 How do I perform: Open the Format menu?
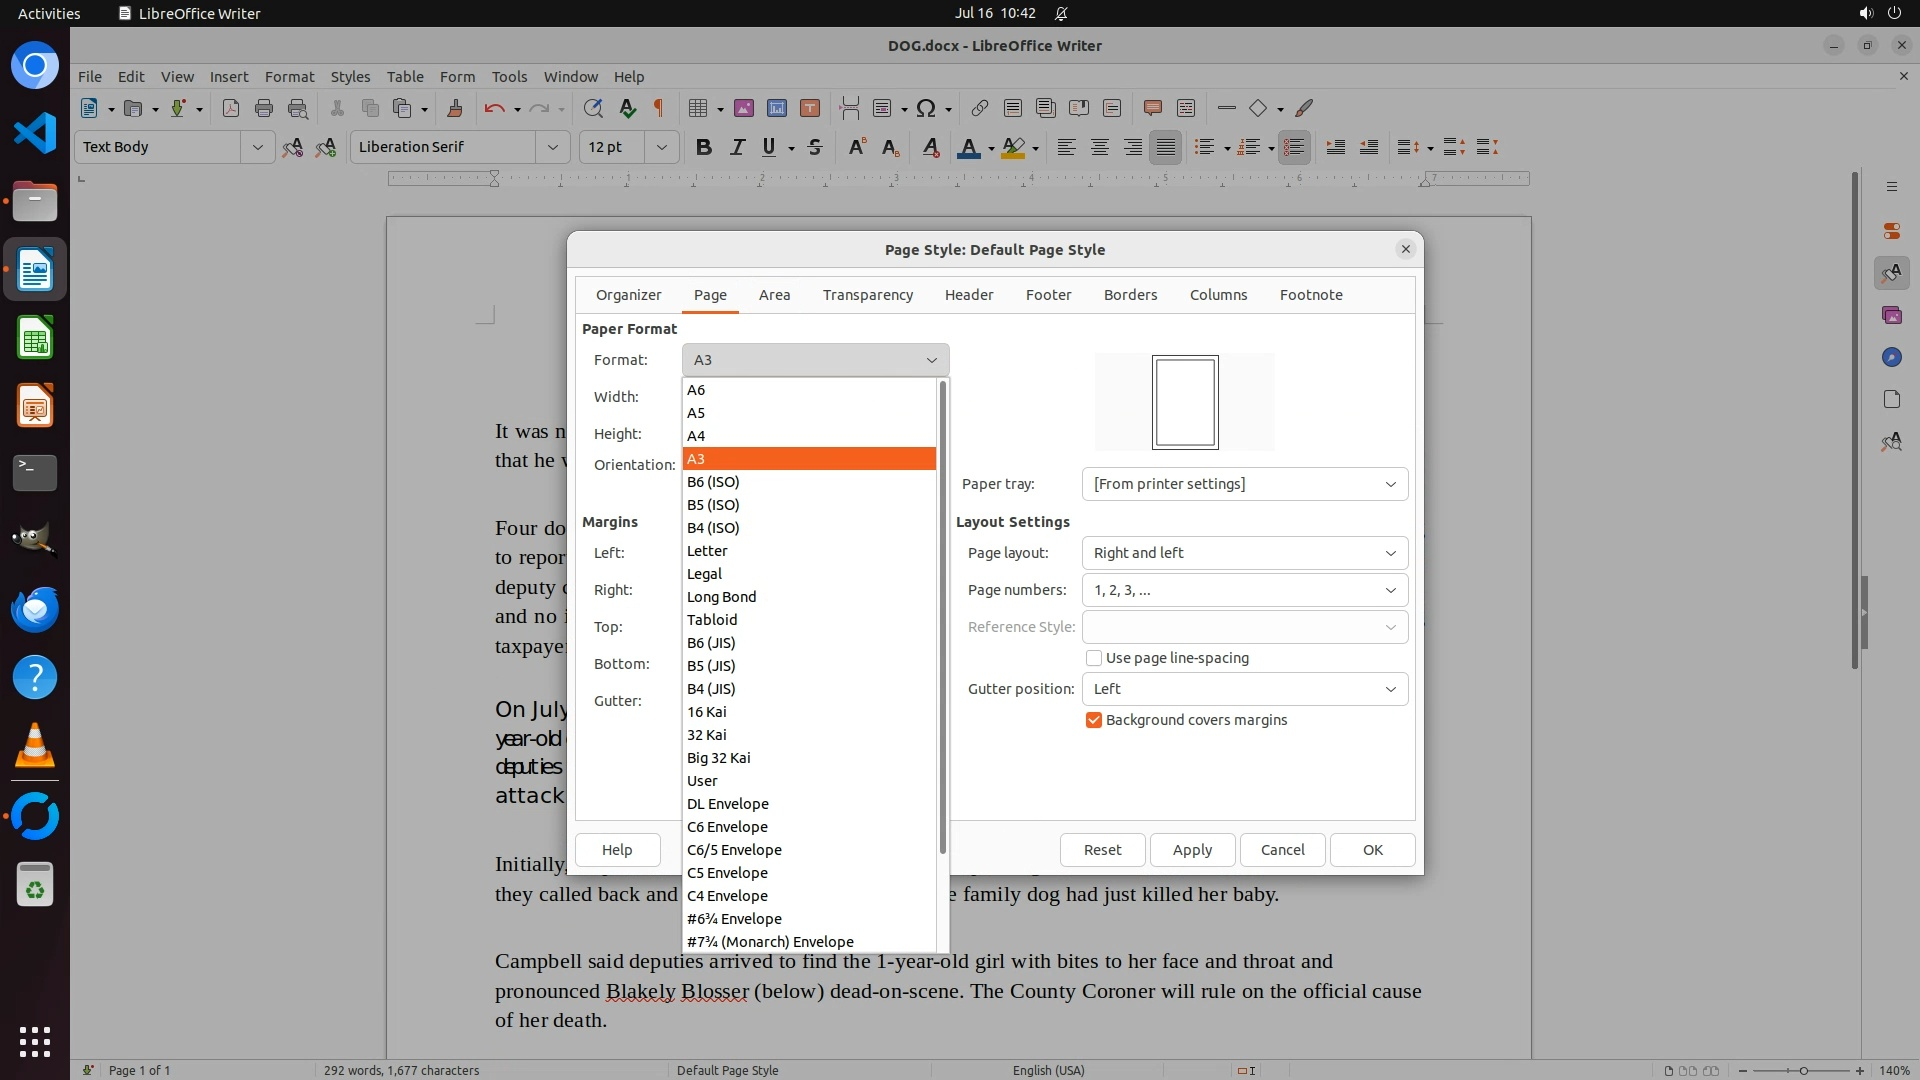click(x=289, y=76)
